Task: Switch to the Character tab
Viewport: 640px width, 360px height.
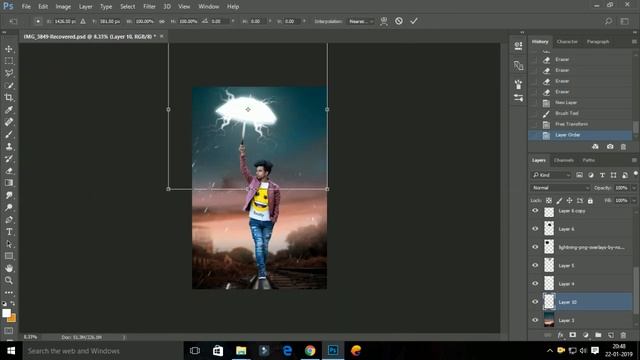Action: click(x=567, y=42)
